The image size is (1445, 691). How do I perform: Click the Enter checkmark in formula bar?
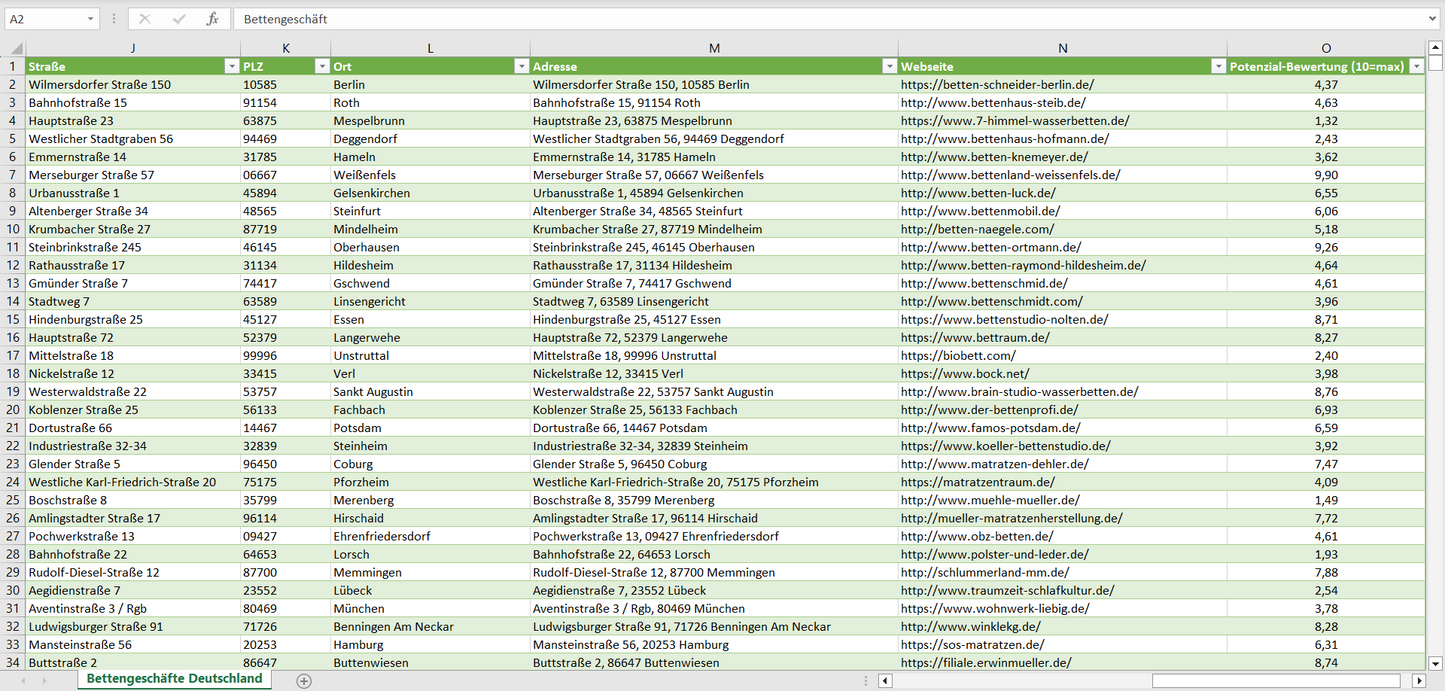pos(179,19)
